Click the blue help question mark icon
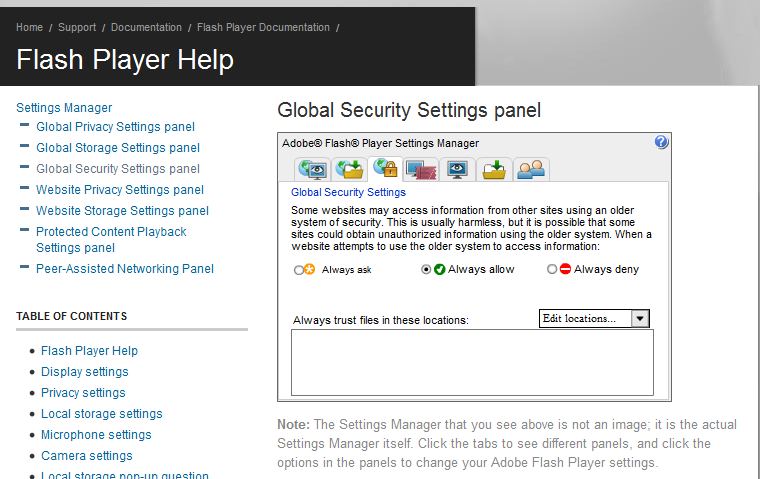The height and width of the screenshot is (479, 760). [x=661, y=142]
